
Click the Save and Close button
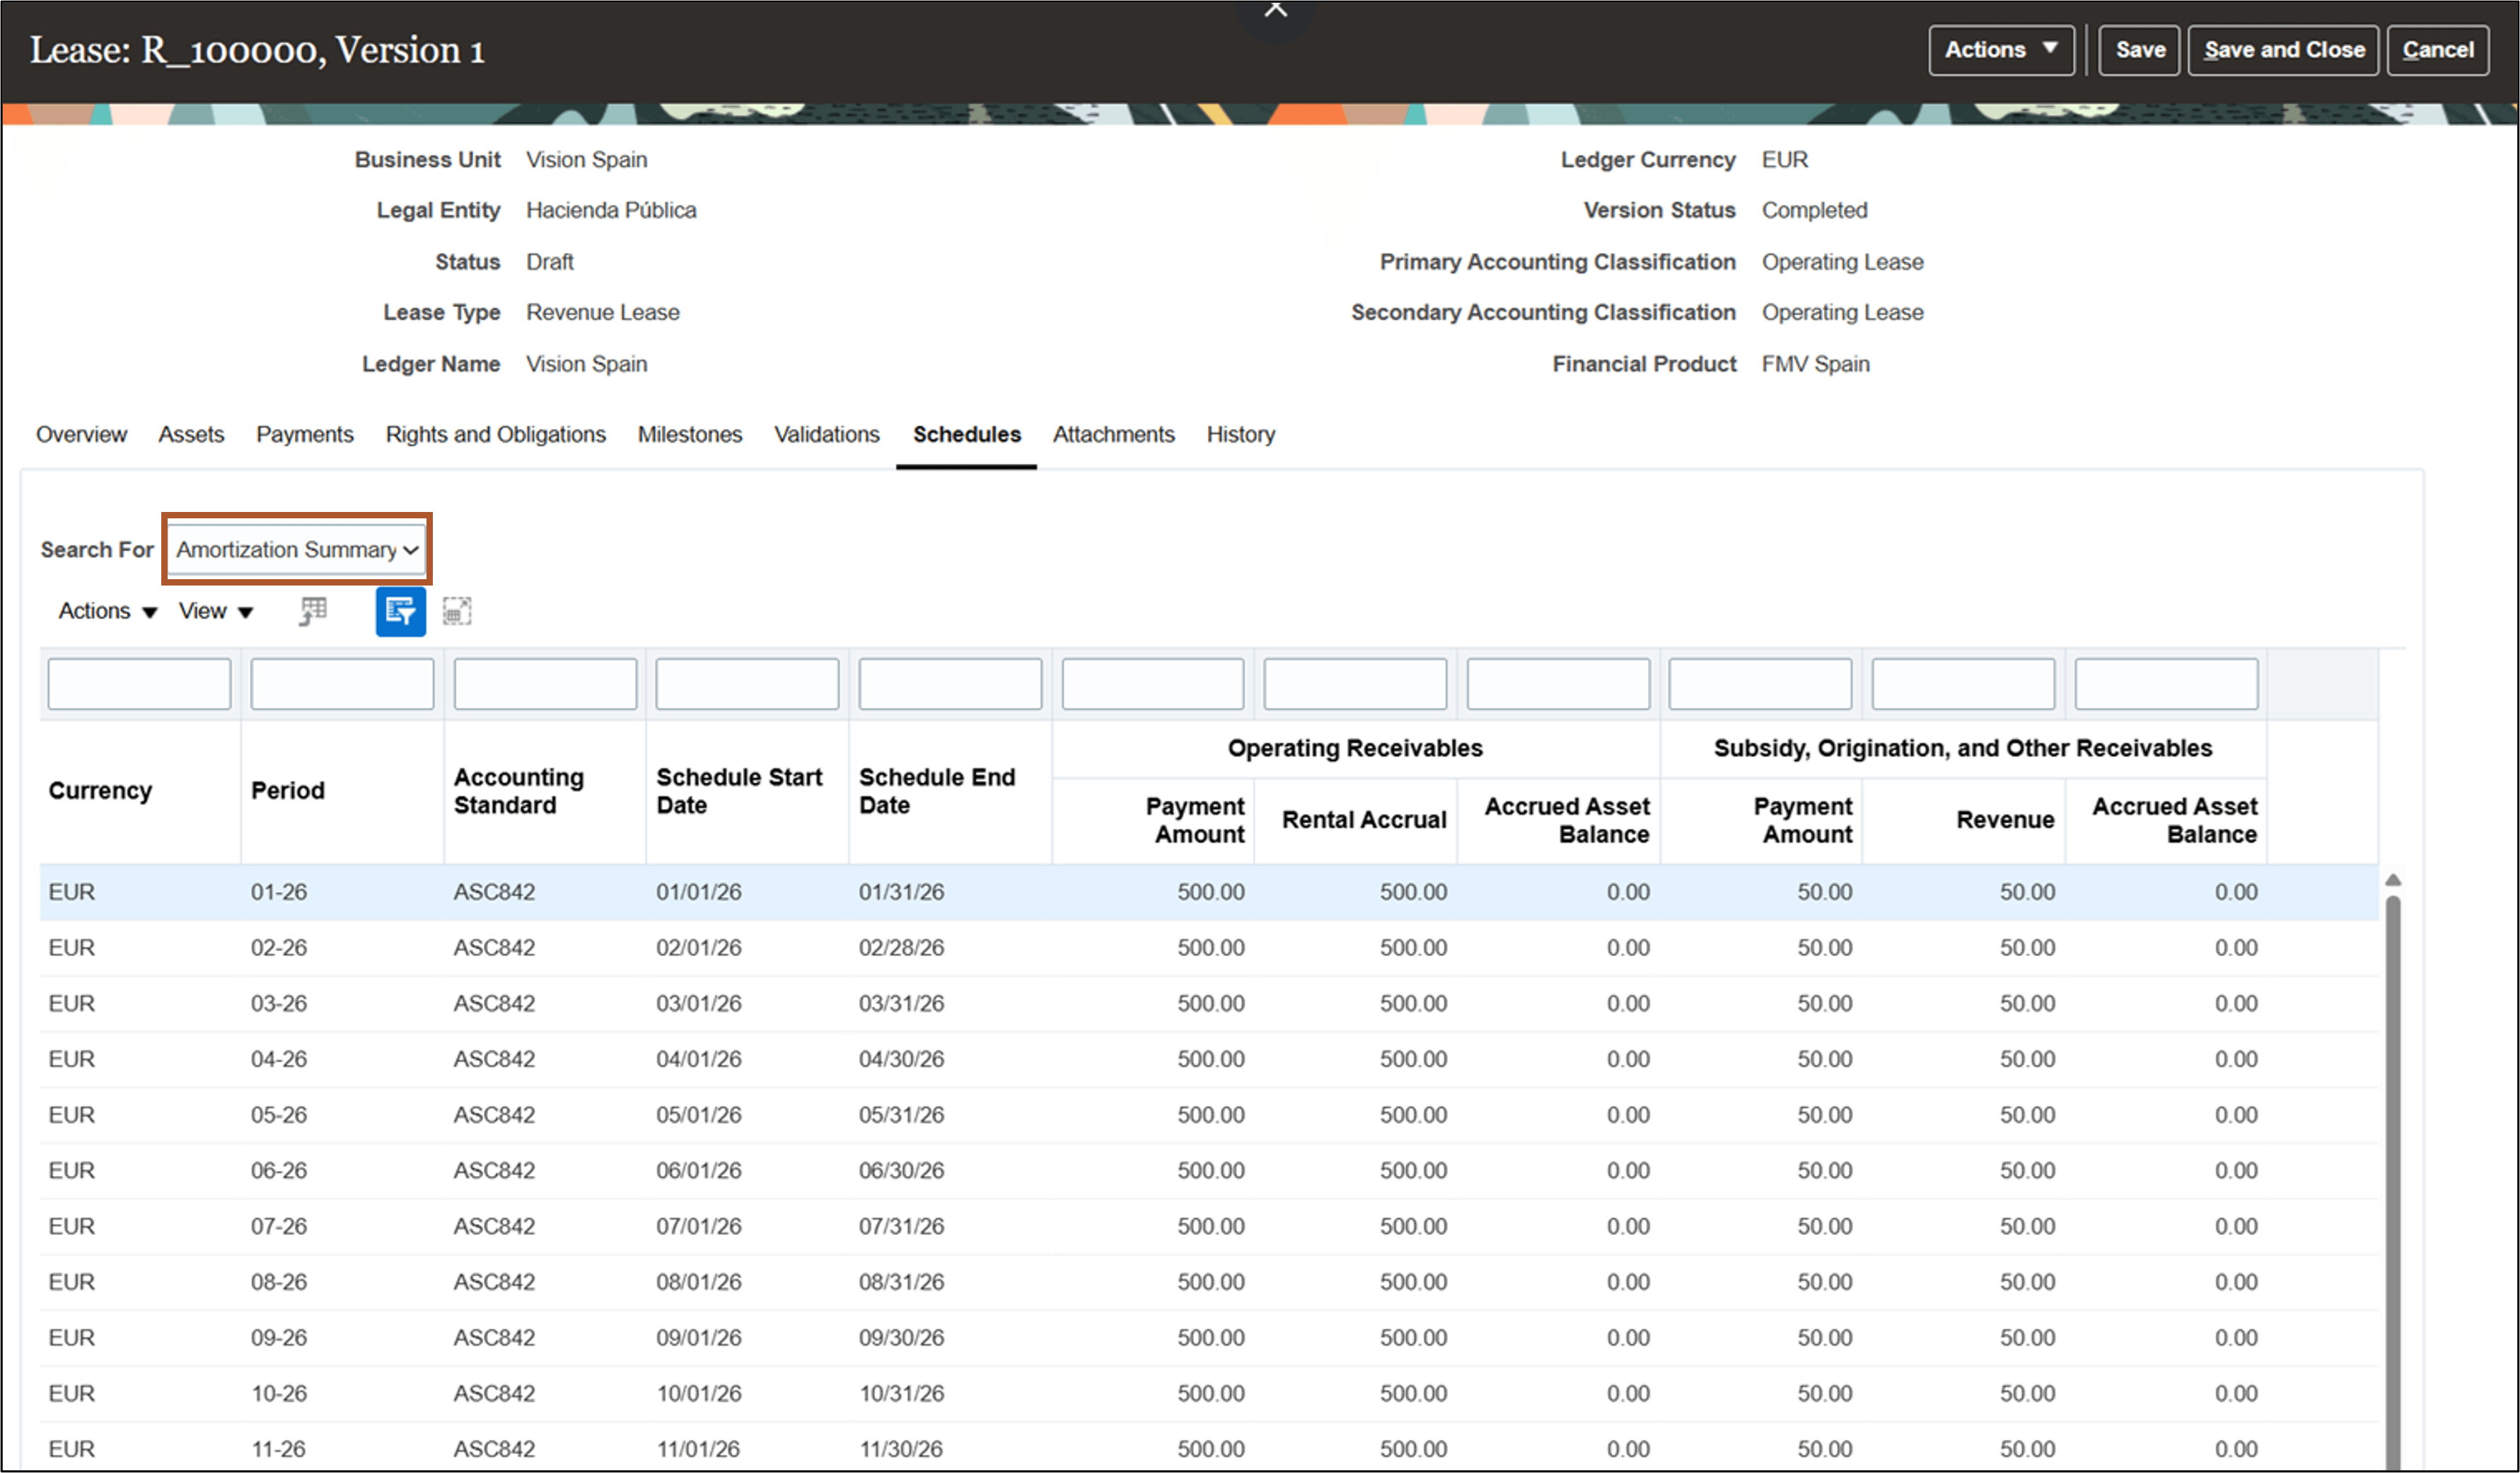(2283, 49)
